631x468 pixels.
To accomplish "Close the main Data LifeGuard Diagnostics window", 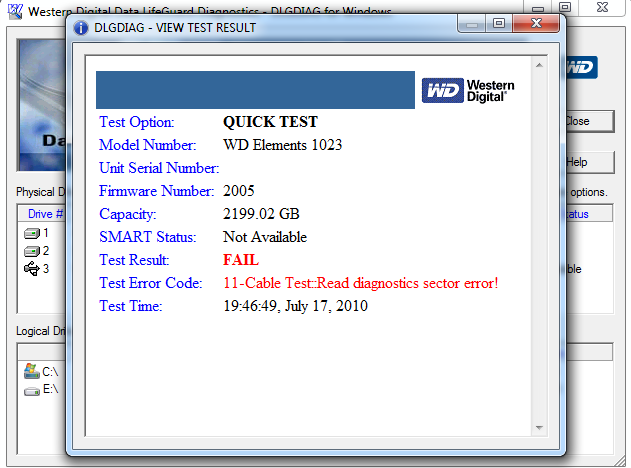I will click(602, 7).
